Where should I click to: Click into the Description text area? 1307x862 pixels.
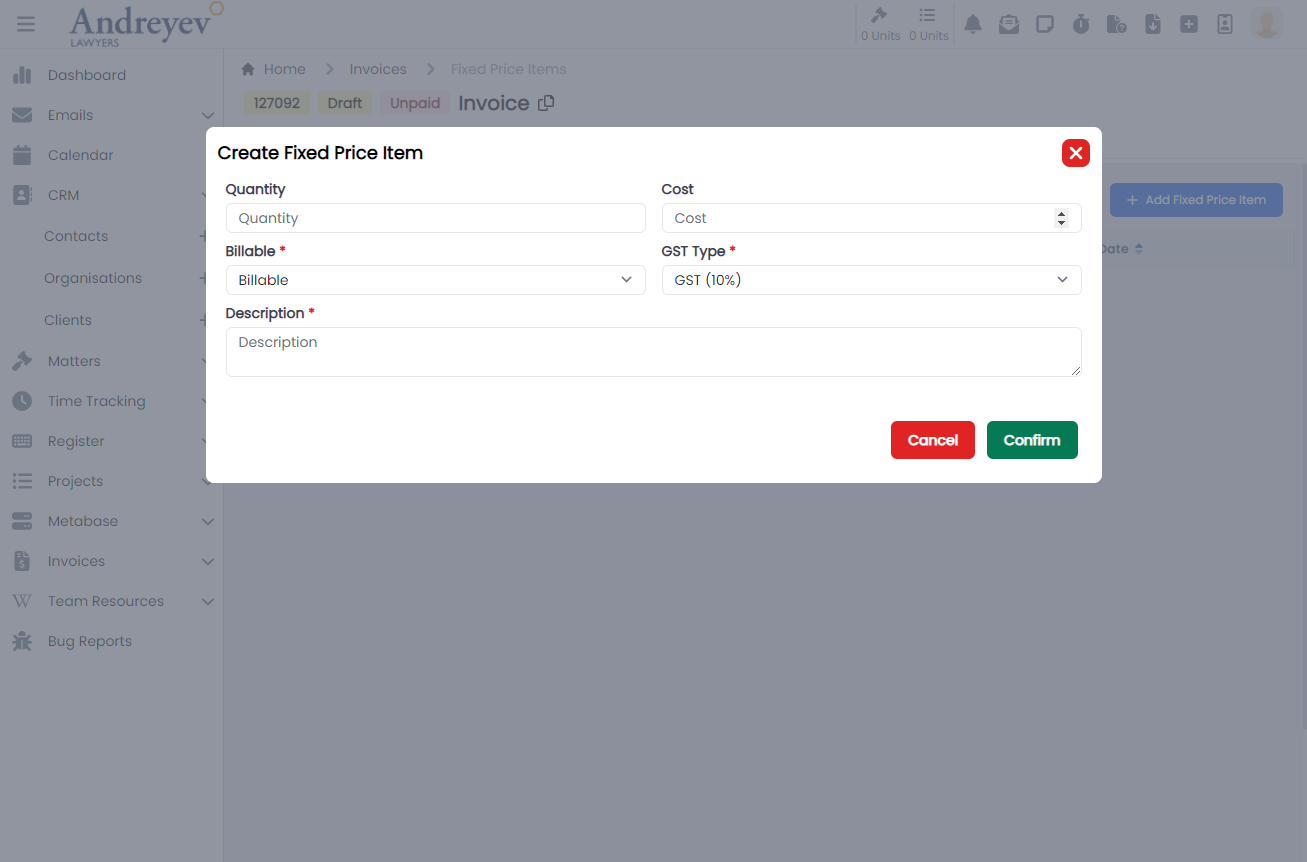point(653,352)
